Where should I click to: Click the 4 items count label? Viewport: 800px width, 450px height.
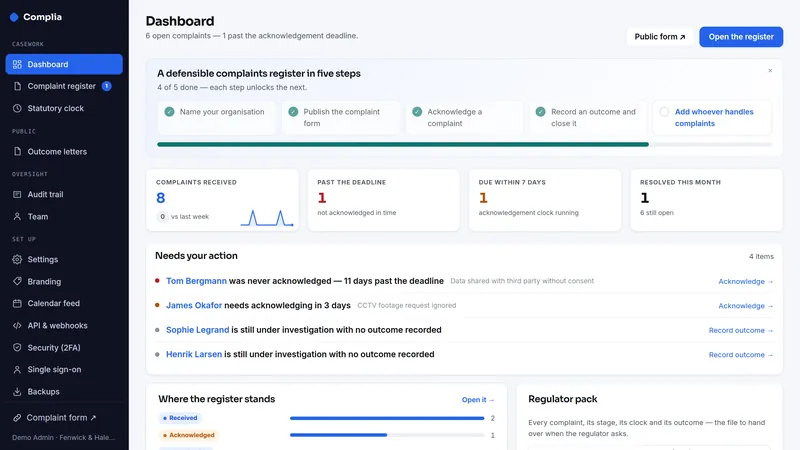761,257
